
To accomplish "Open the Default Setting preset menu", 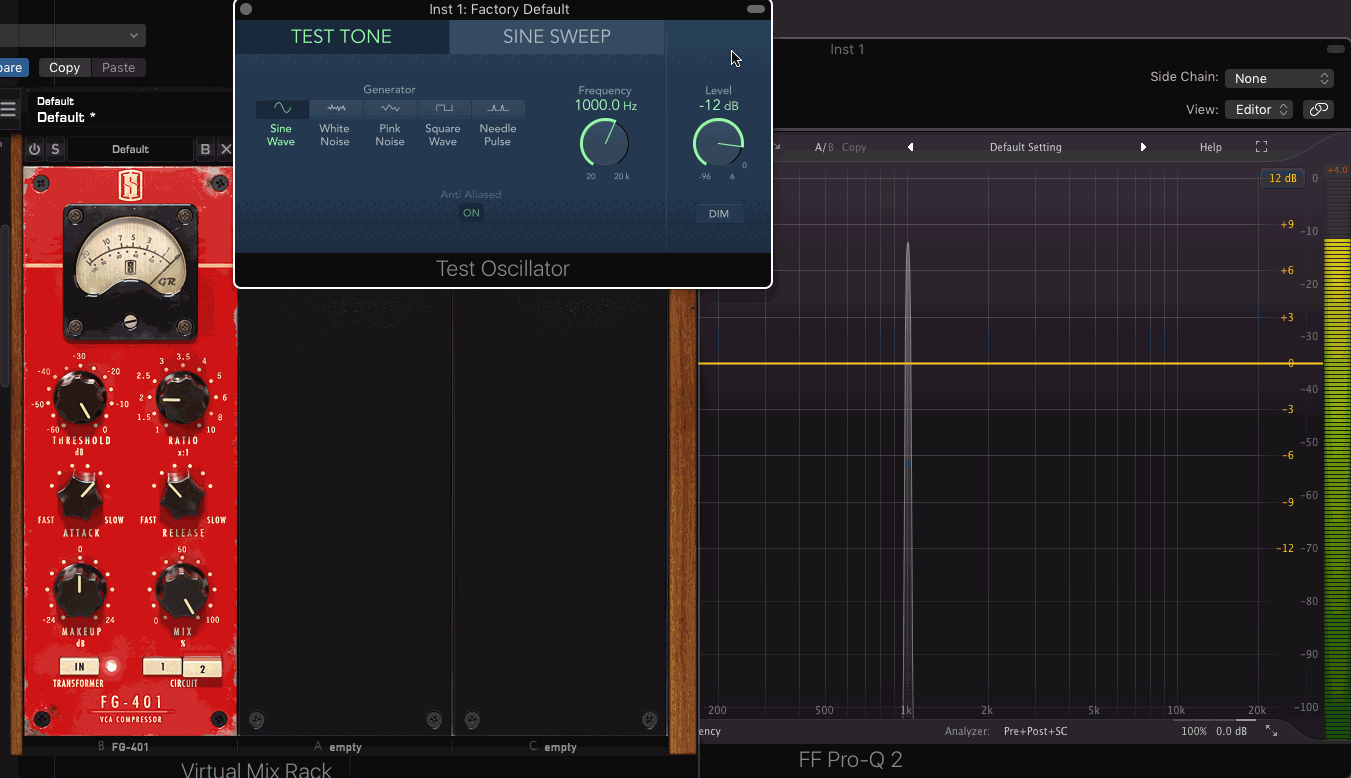I will (x=1026, y=147).
